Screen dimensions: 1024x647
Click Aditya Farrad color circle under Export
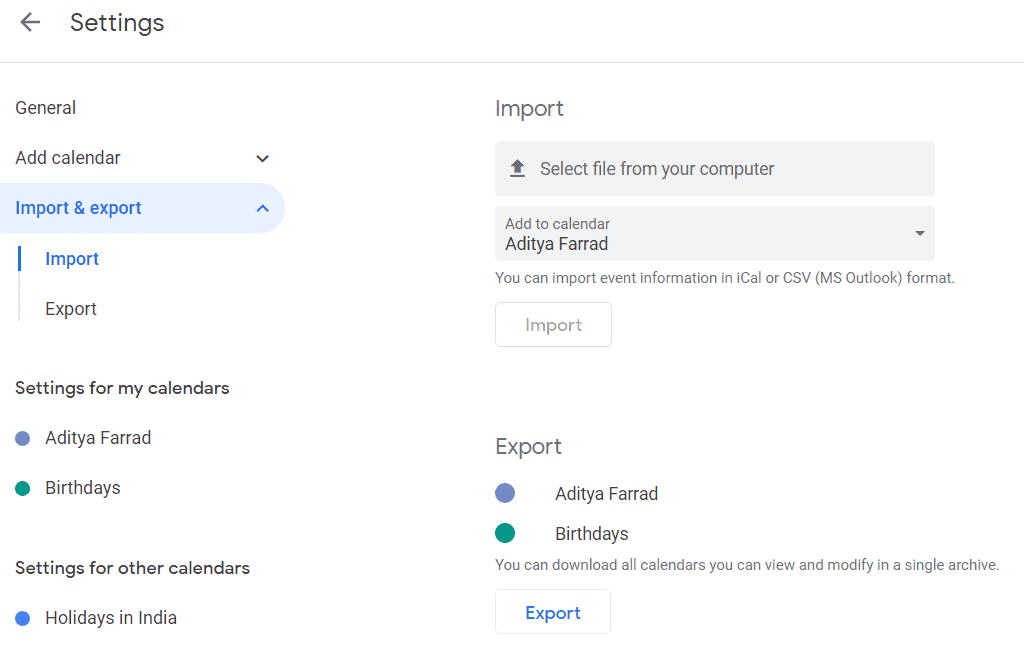[x=505, y=493]
